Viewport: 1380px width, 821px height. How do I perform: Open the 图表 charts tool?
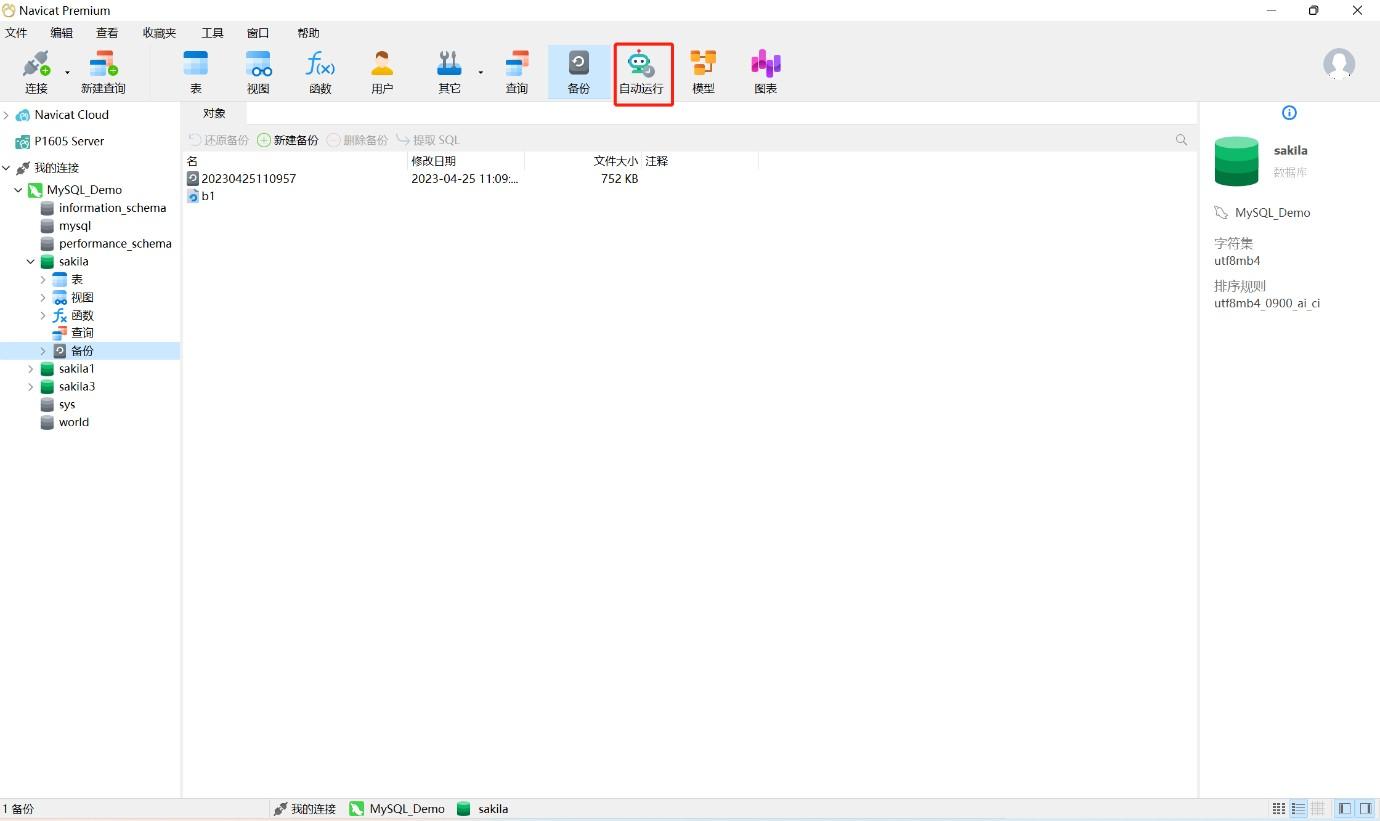765,73
